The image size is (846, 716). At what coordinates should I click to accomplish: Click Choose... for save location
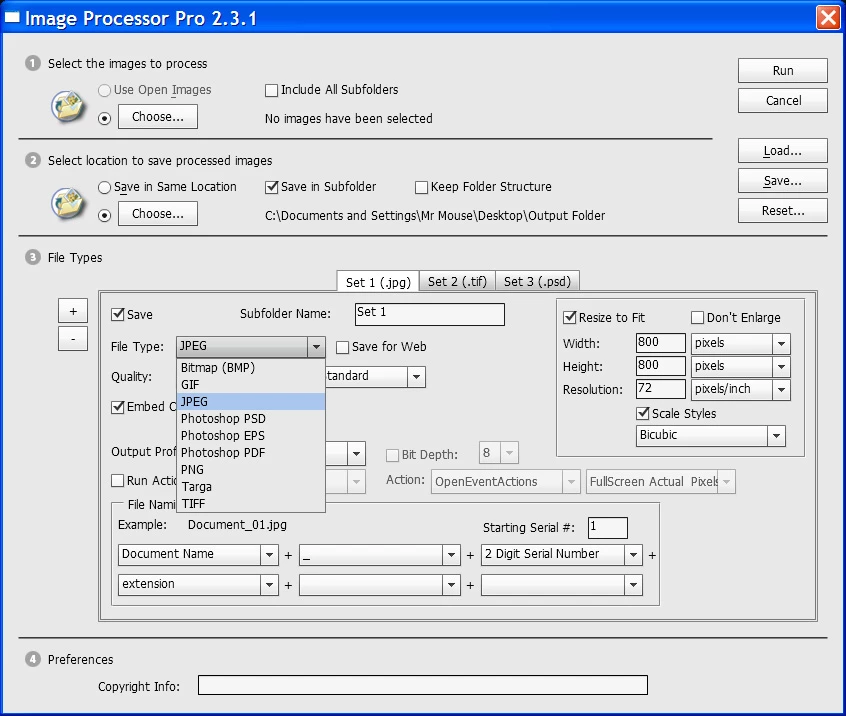[158, 214]
